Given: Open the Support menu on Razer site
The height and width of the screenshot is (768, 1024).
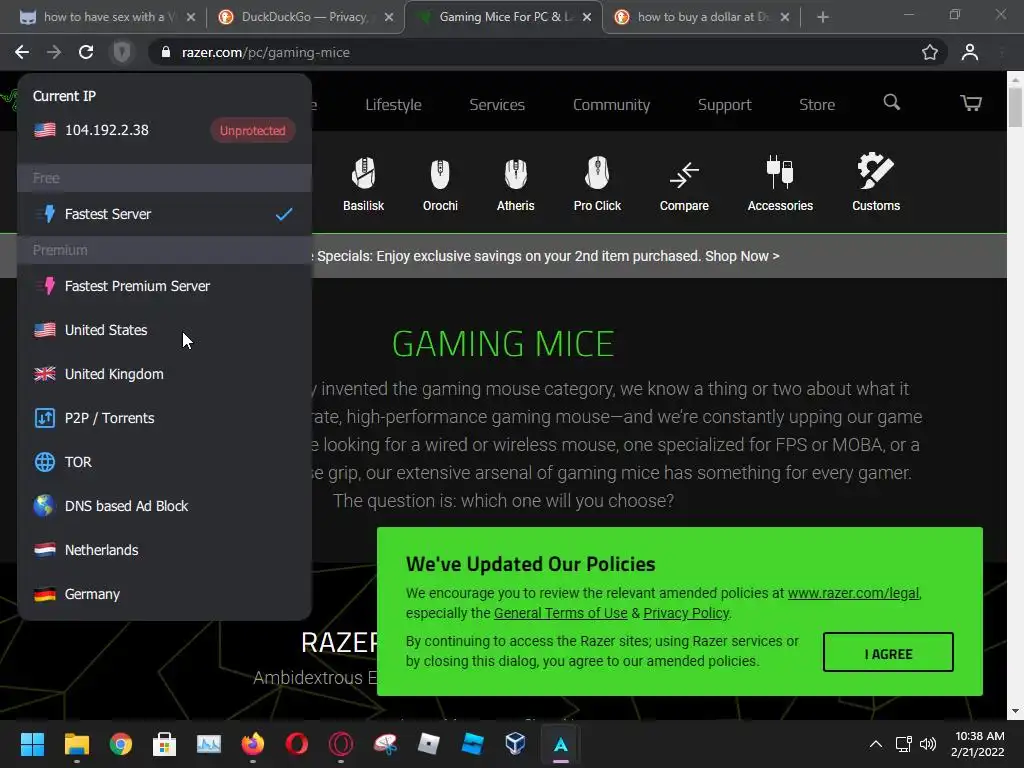Looking at the screenshot, I should pyautogui.click(x=724, y=104).
